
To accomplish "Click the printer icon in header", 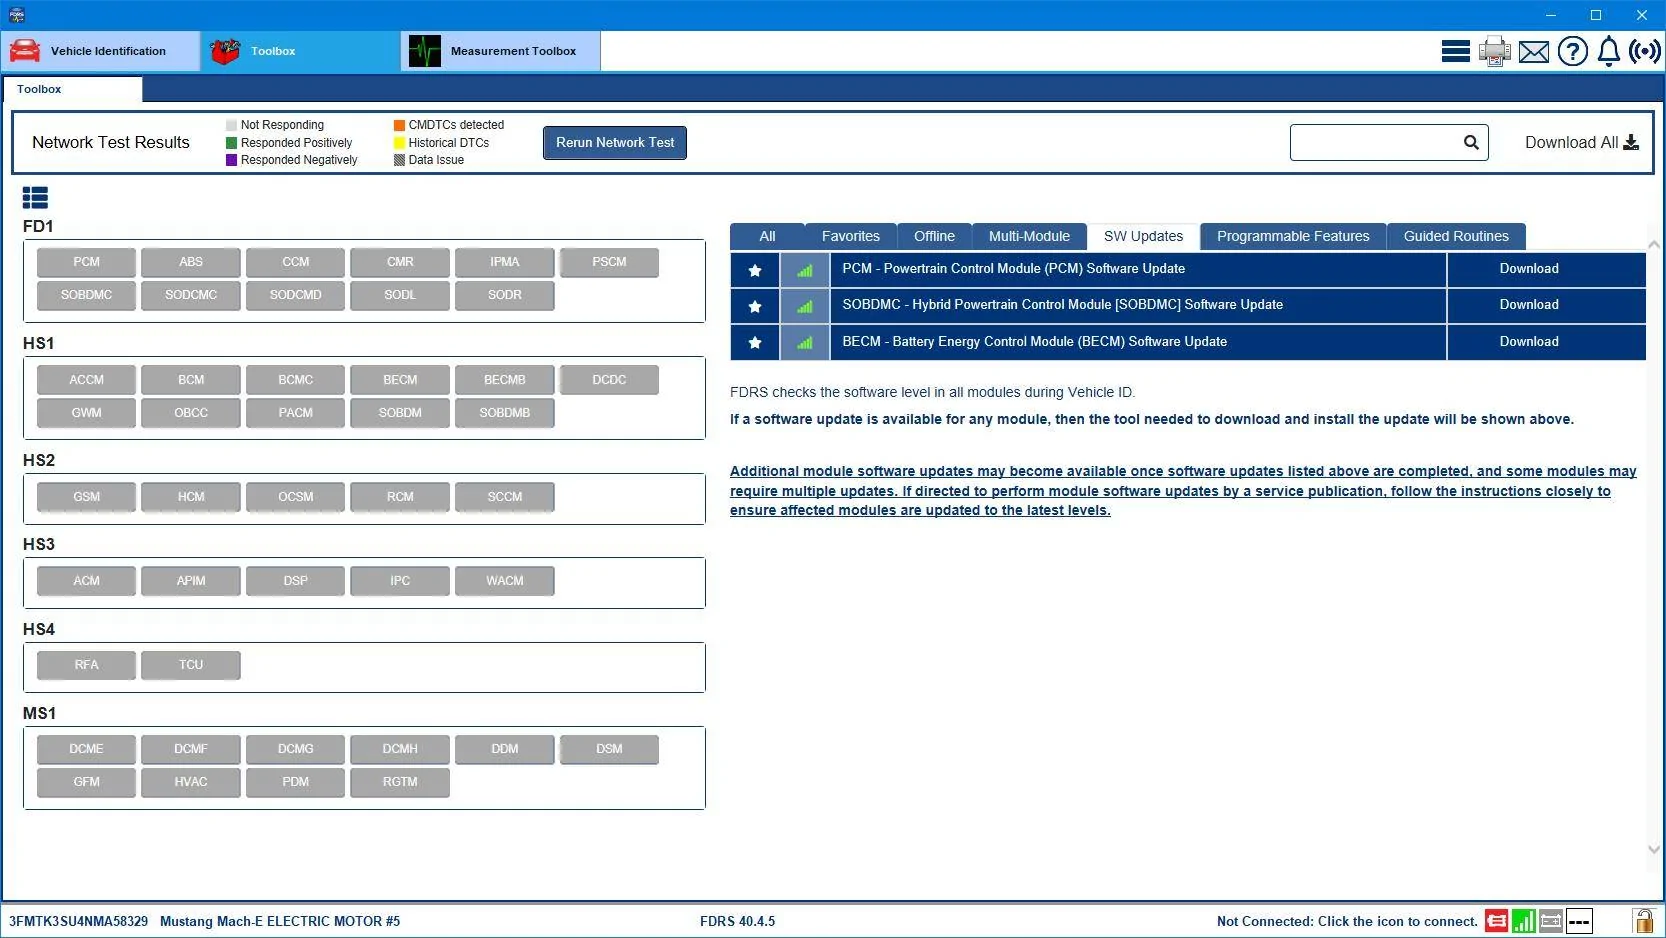I will [x=1495, y=51].
